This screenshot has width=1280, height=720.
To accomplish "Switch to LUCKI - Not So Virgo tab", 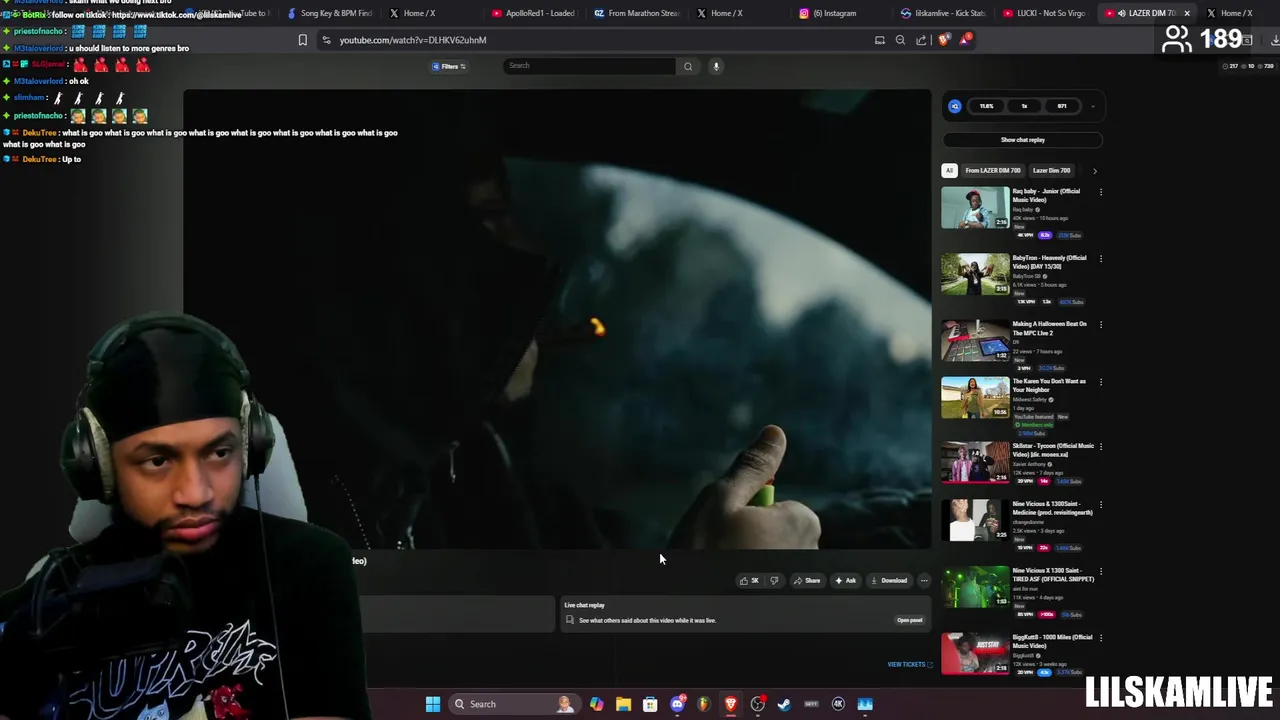I will pos(1046,13).
